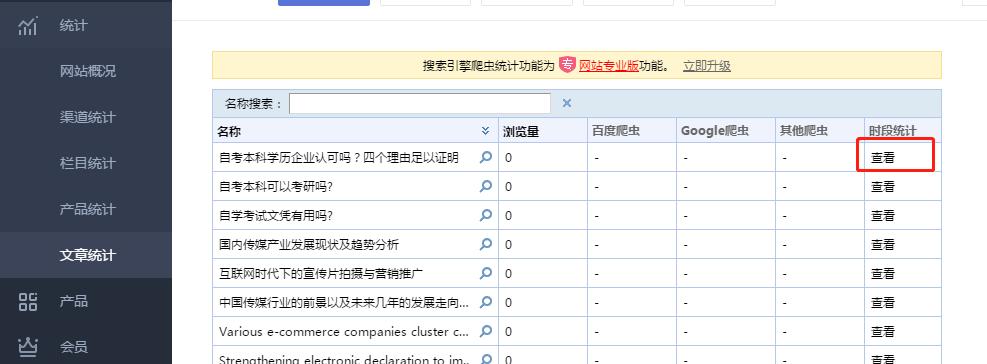The height and width of the screenshot is (364, 987).
Task: Select article title 自考本科学历企业认可吗？四个理由足以证明
Action: 339,157
